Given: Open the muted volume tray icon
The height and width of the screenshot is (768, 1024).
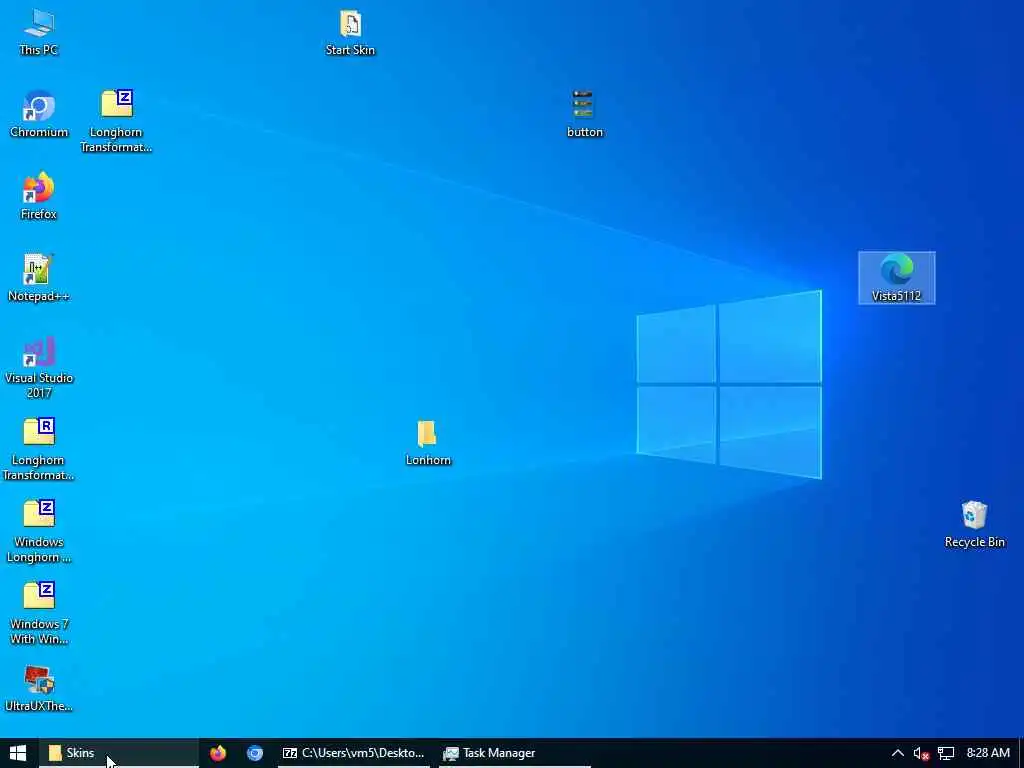Looking at the screenshot, I should point(921,753).
